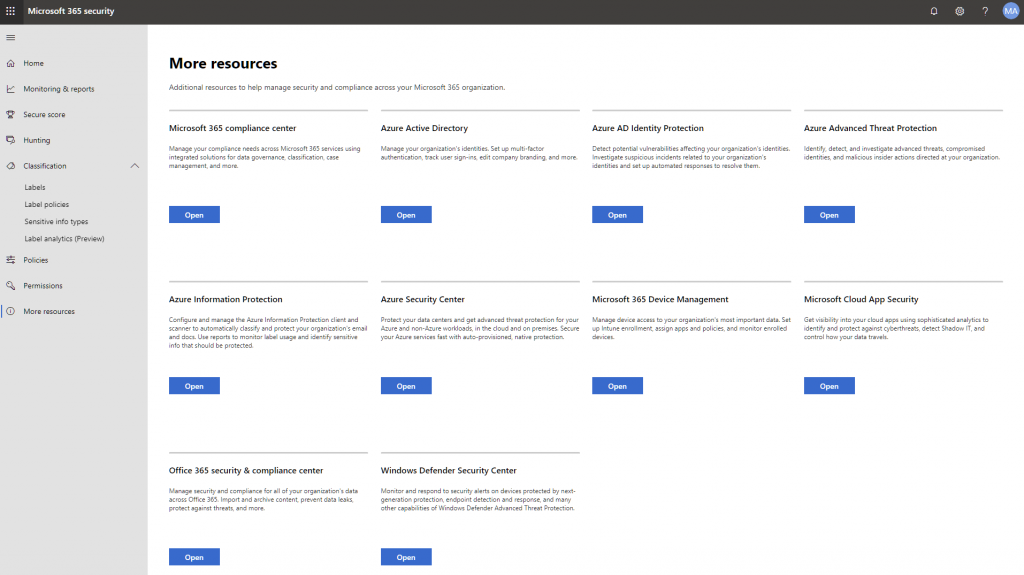This screenshot has height=575, width=1024.
Task: Click Azure Security Center card title
Action: (423, 299)
